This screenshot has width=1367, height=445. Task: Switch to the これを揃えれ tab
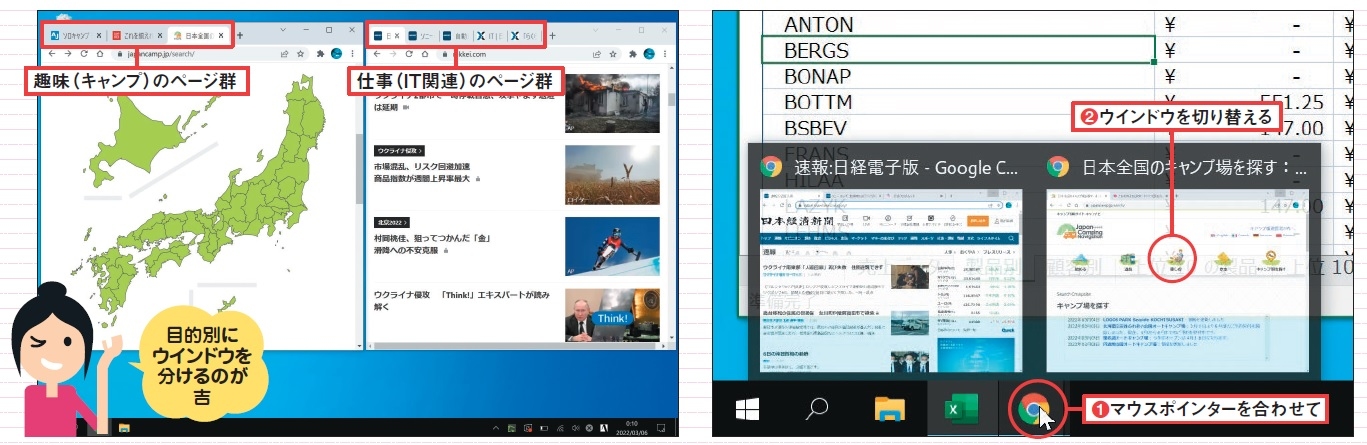138,35
